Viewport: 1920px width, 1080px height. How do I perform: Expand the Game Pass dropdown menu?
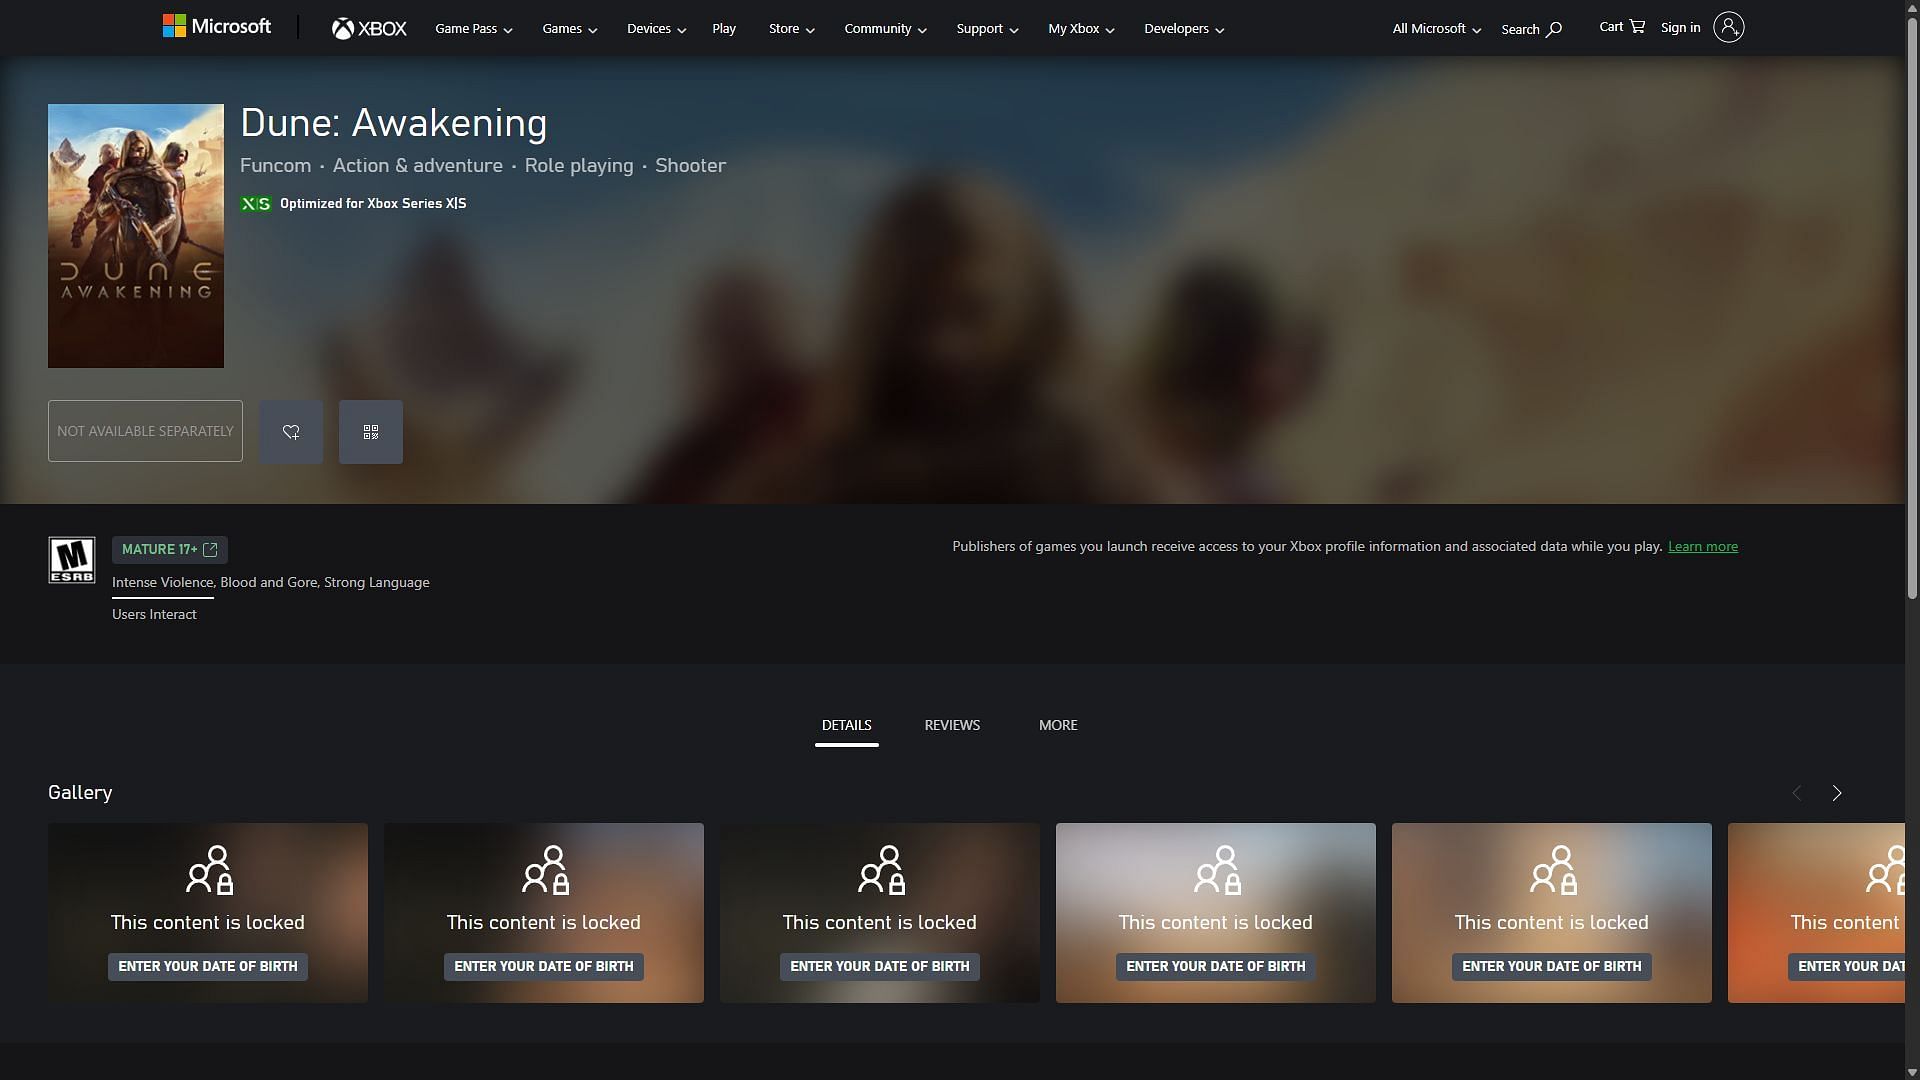[x=473, y=29]
